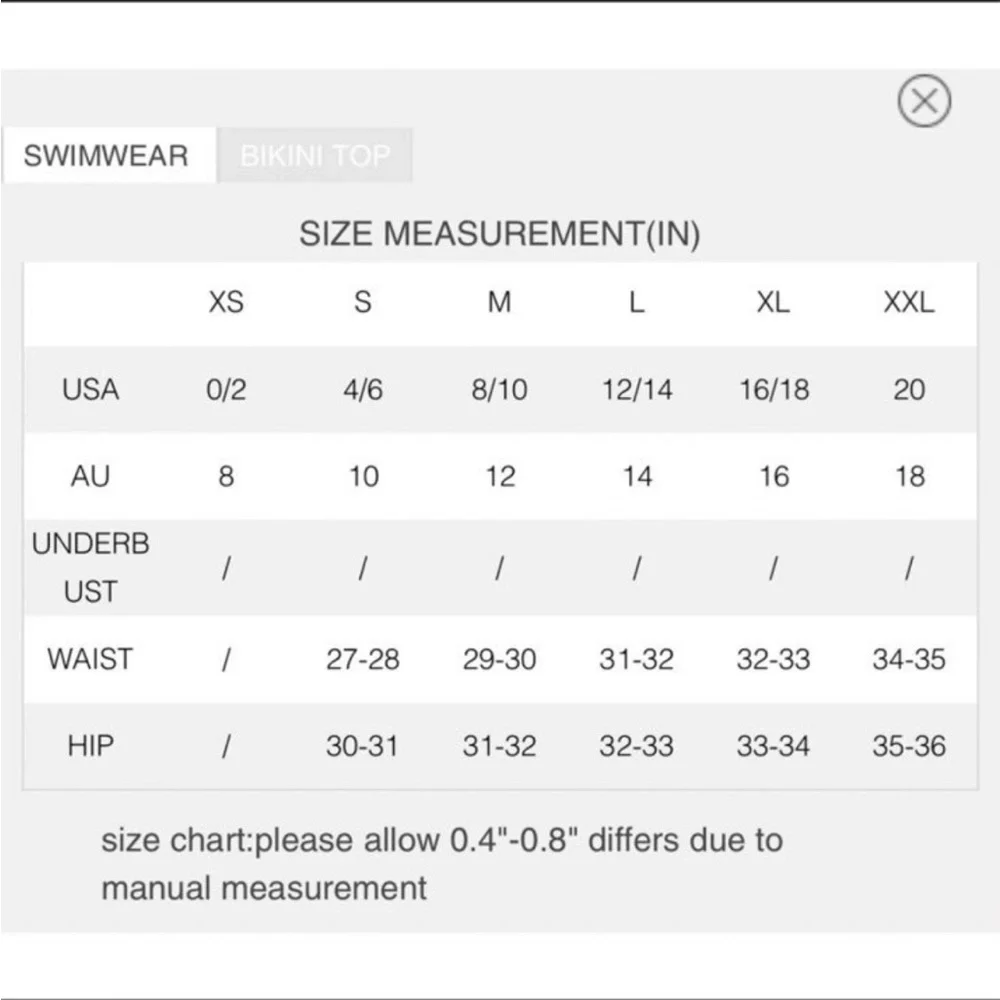Image resolution: width=1000 pixels, height=1000 pixels.
Task: Select the 27-28 waist value for S
Action: coord(363,659)
